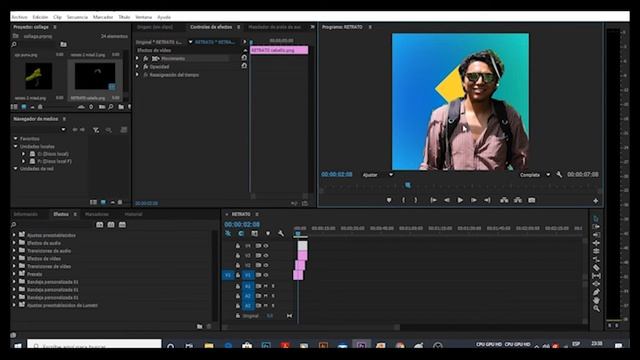The image size is (640, 360).
Task: Toggle V1 track targeting button
Action: pos(247,275)
